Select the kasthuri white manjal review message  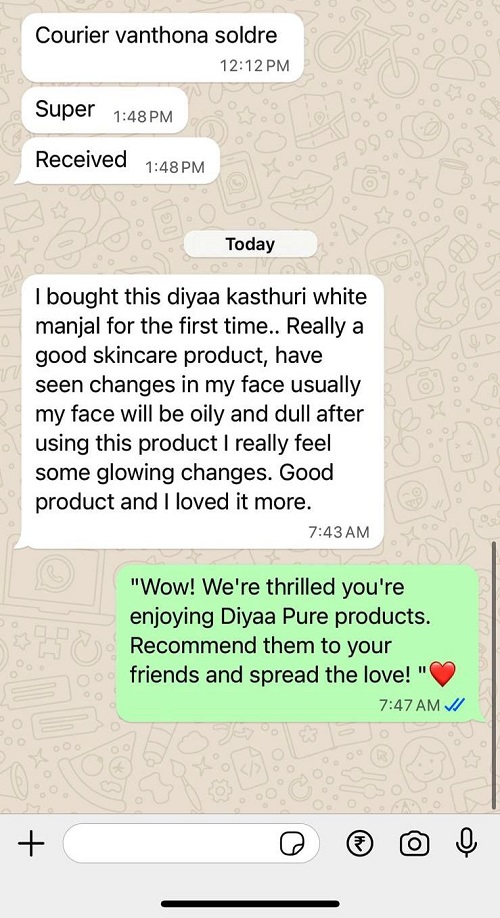click(x=199, y=412)
